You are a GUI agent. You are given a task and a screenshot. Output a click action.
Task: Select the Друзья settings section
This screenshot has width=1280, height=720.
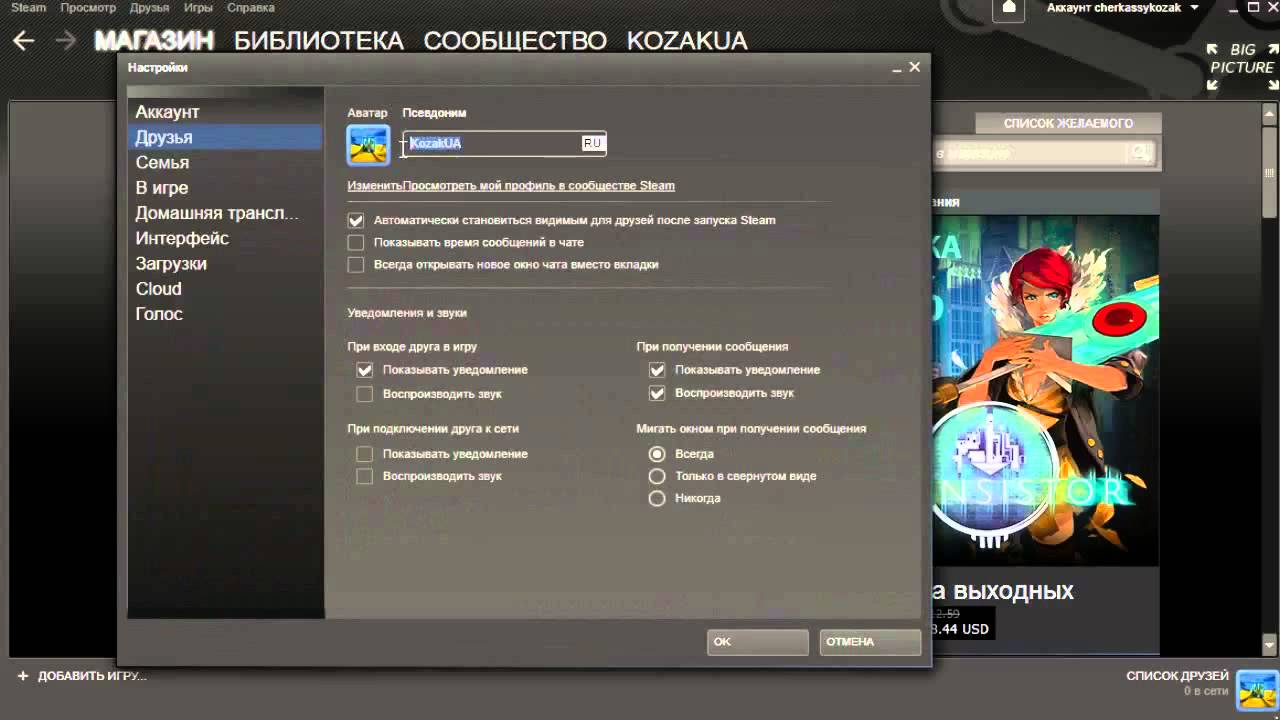pos(225,137)
